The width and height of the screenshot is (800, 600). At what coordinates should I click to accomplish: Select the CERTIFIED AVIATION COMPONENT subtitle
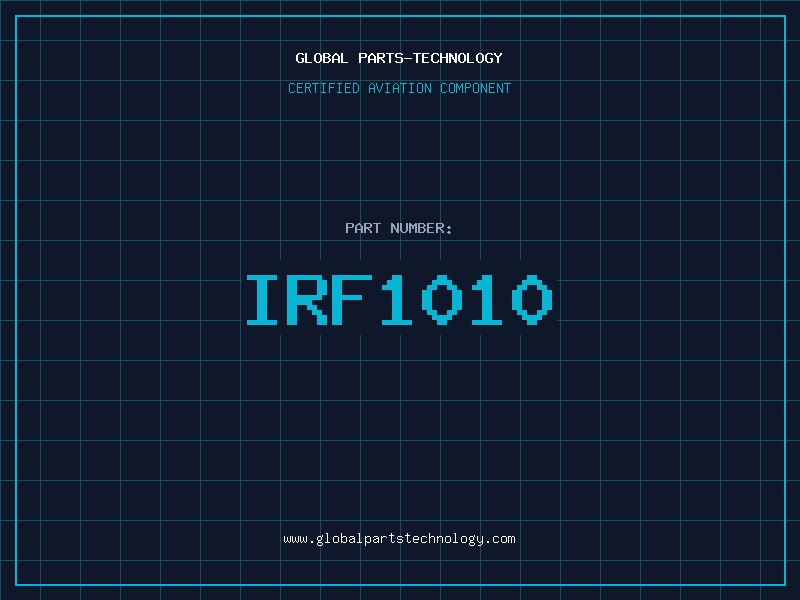pyautogui.click(x=399, y=88)
